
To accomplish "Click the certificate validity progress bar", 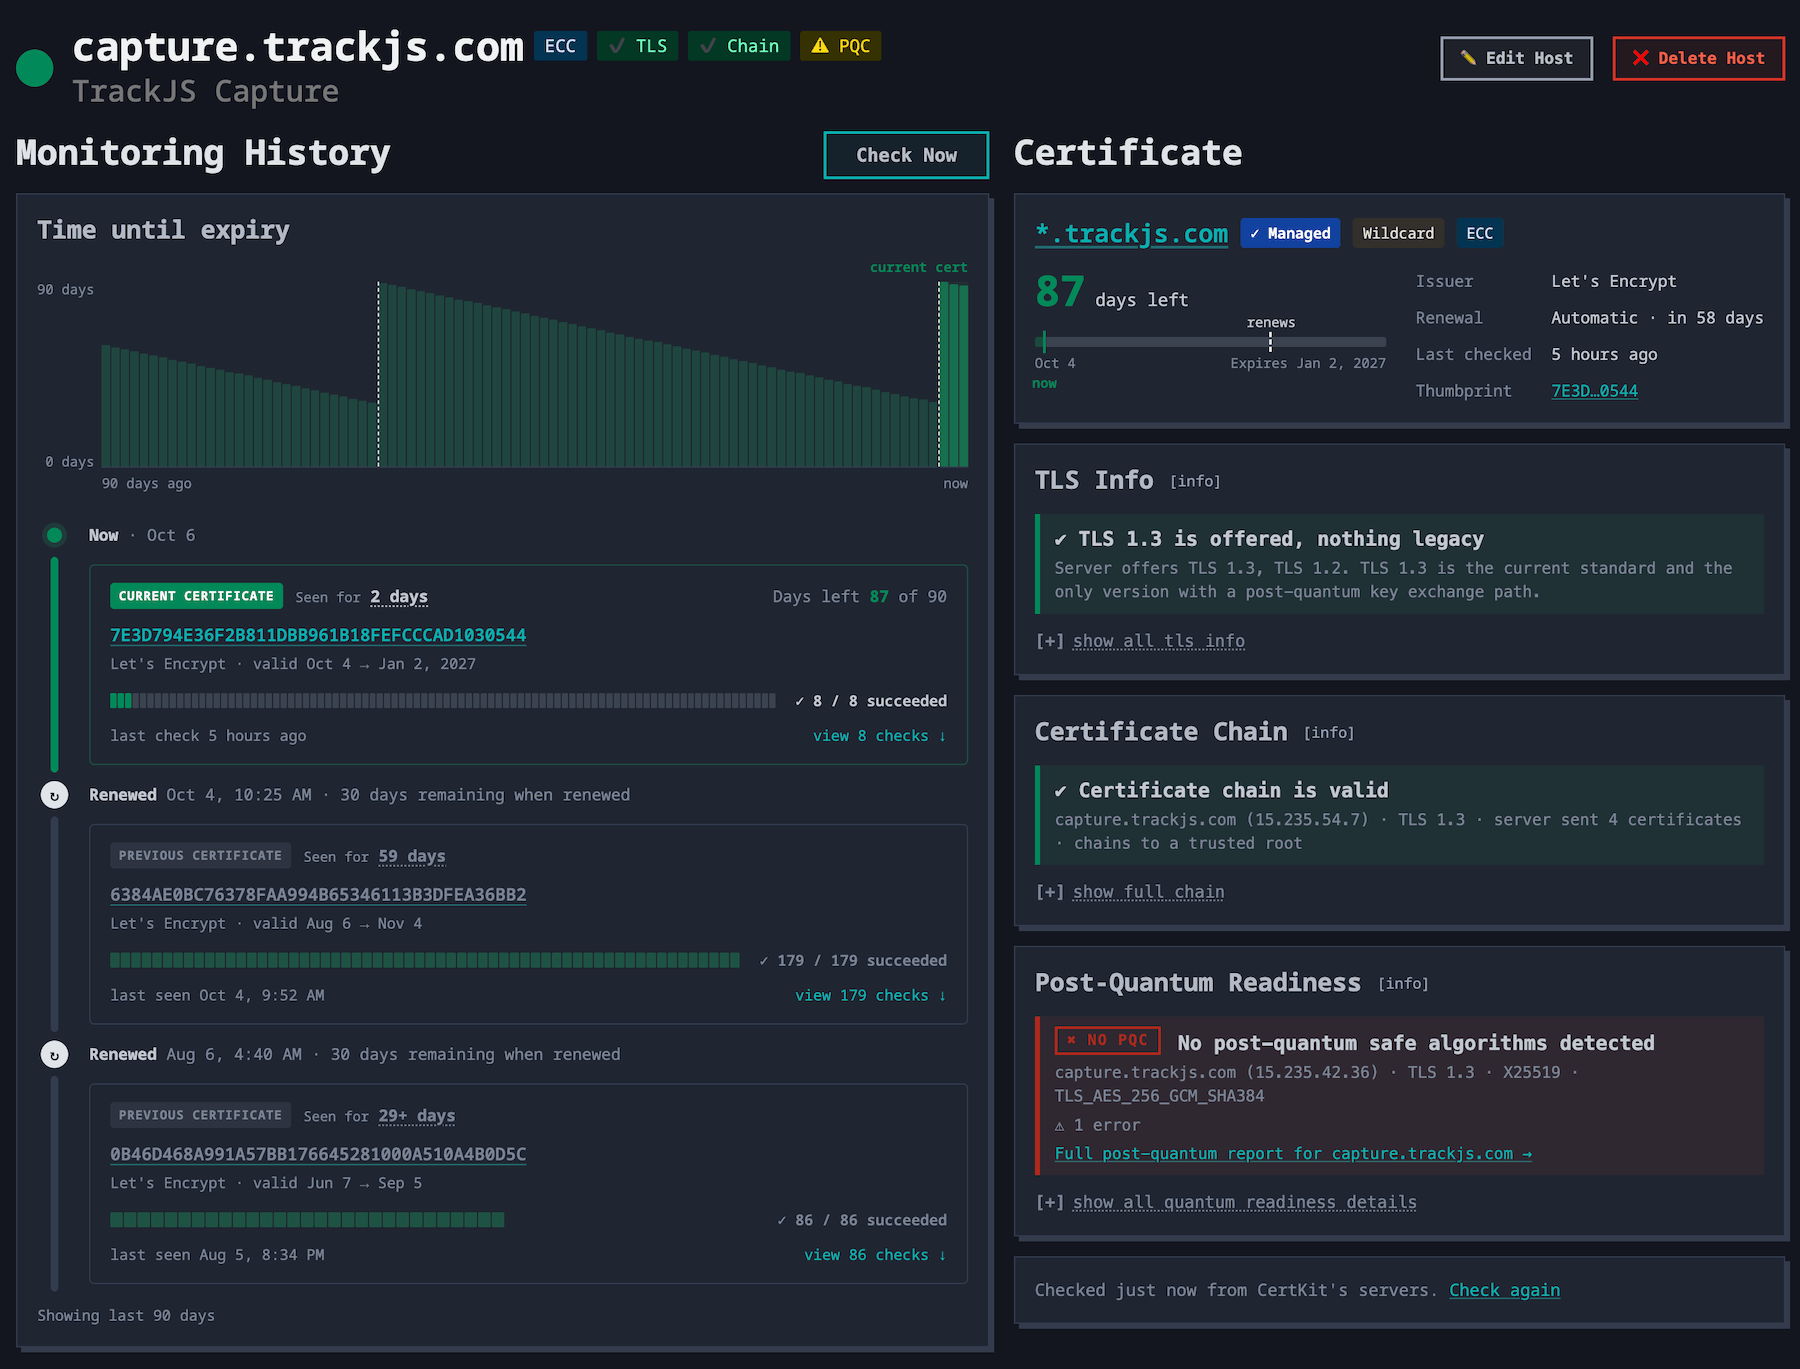I will click(x=1210, y=342).
